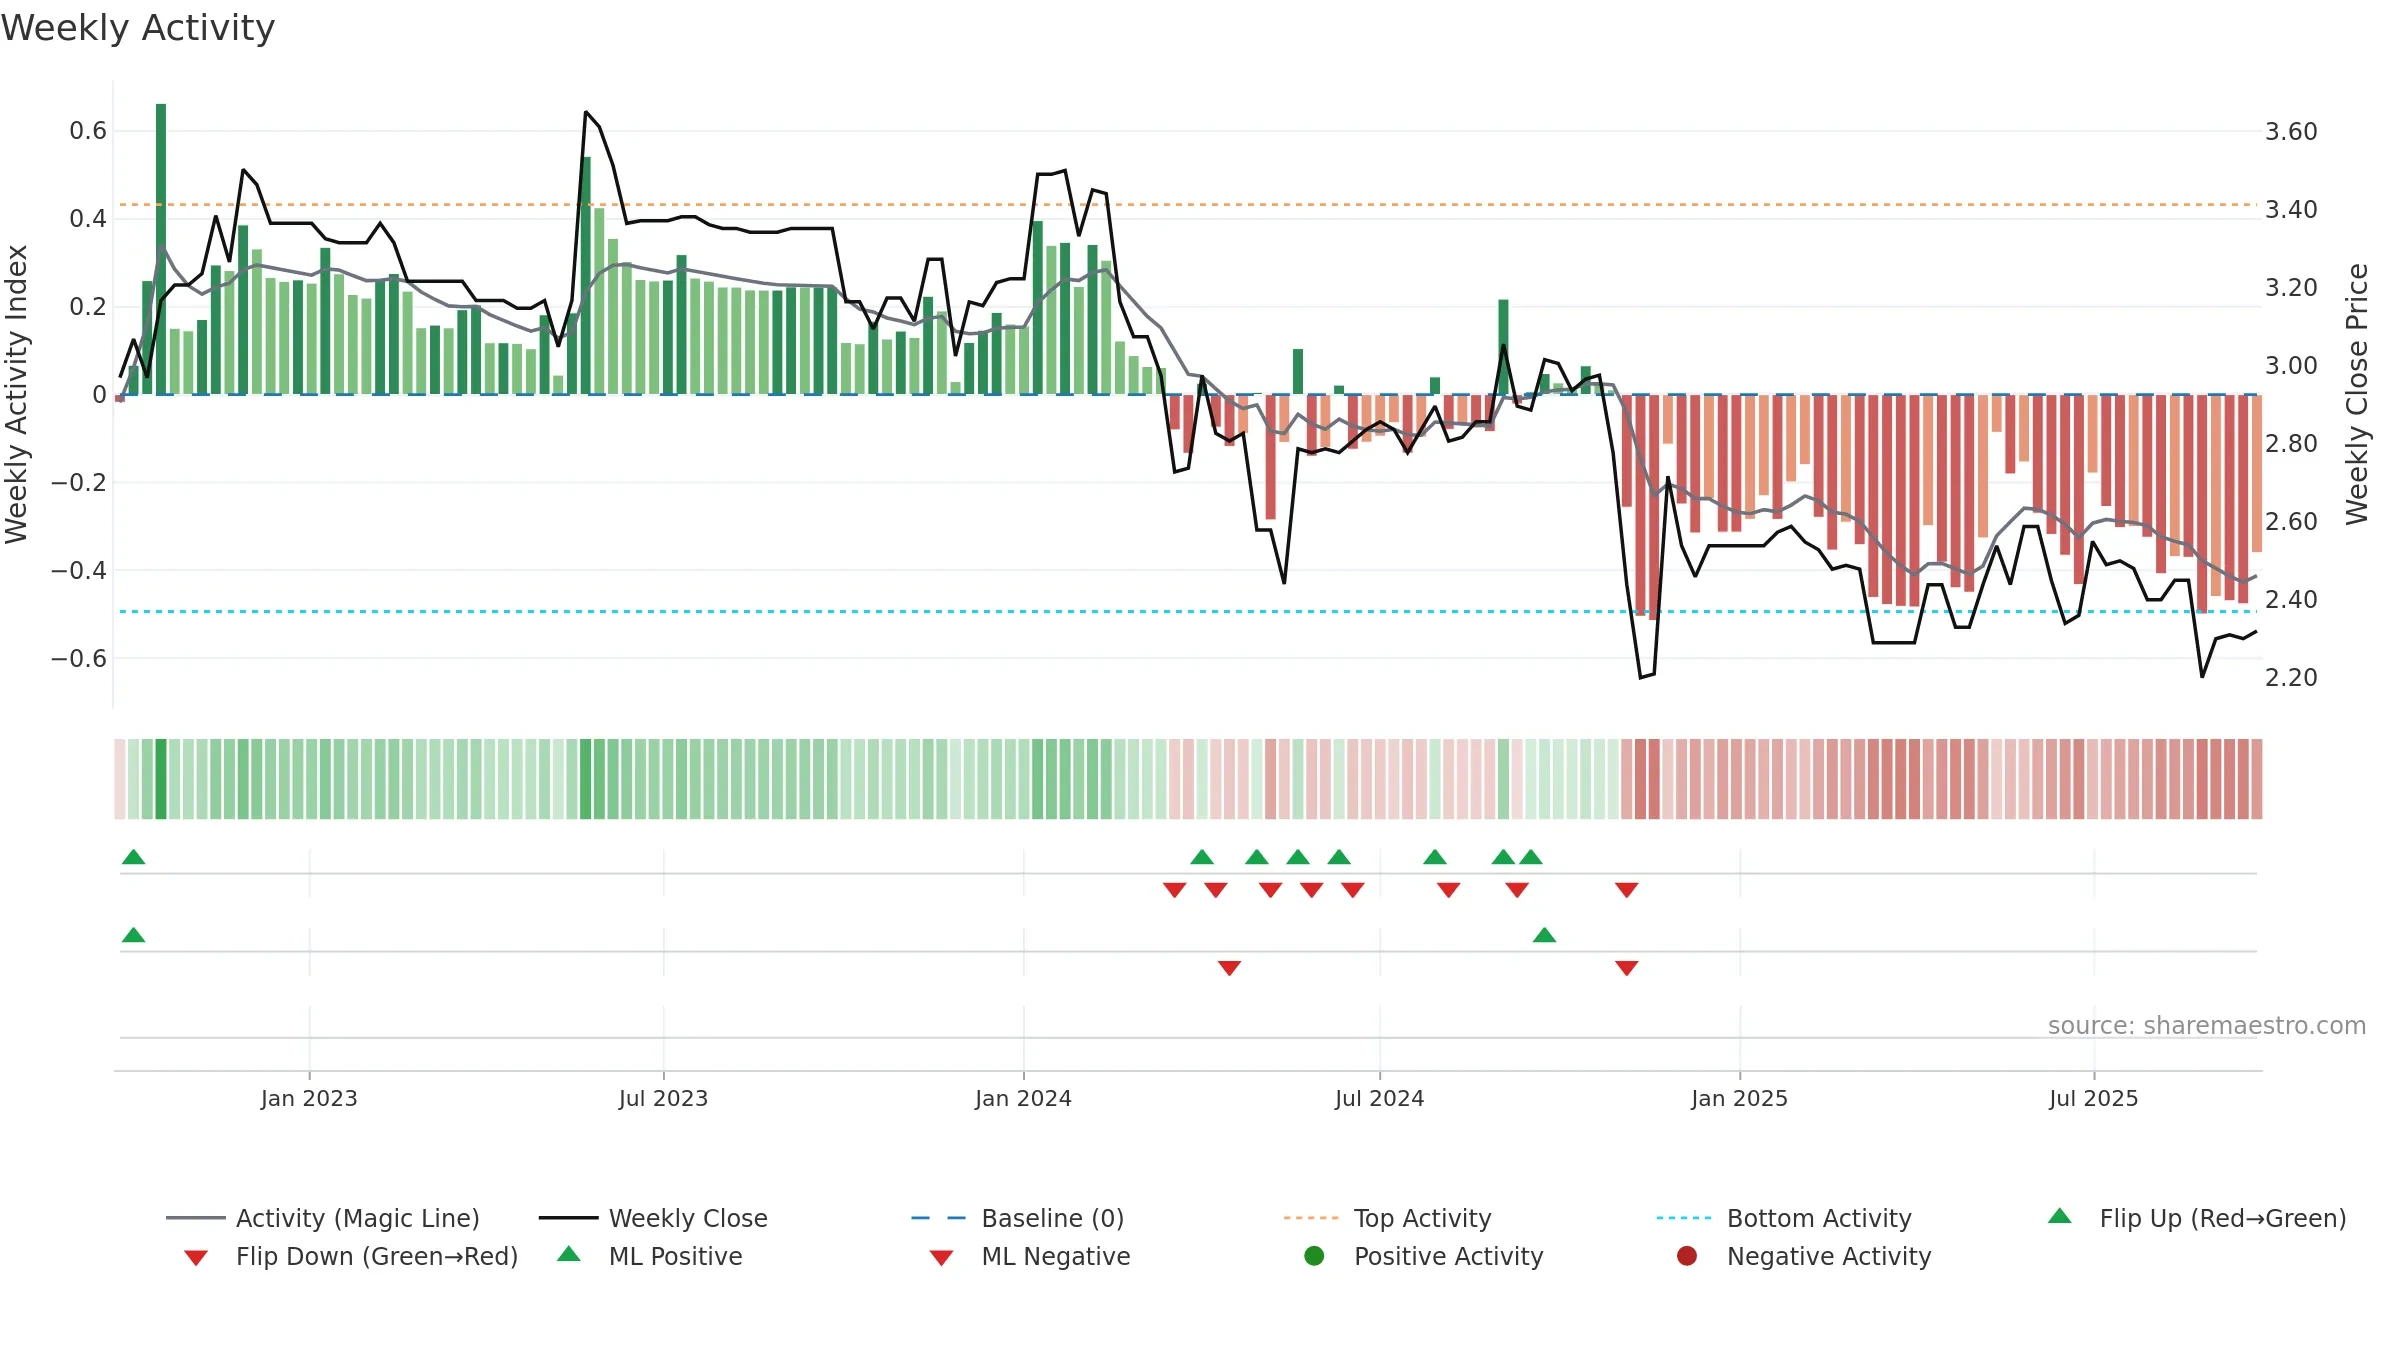This screenshot has height=1350, width=2400.
Task: Click the −0.2 tick on left axis
Action: click(78, 482)
